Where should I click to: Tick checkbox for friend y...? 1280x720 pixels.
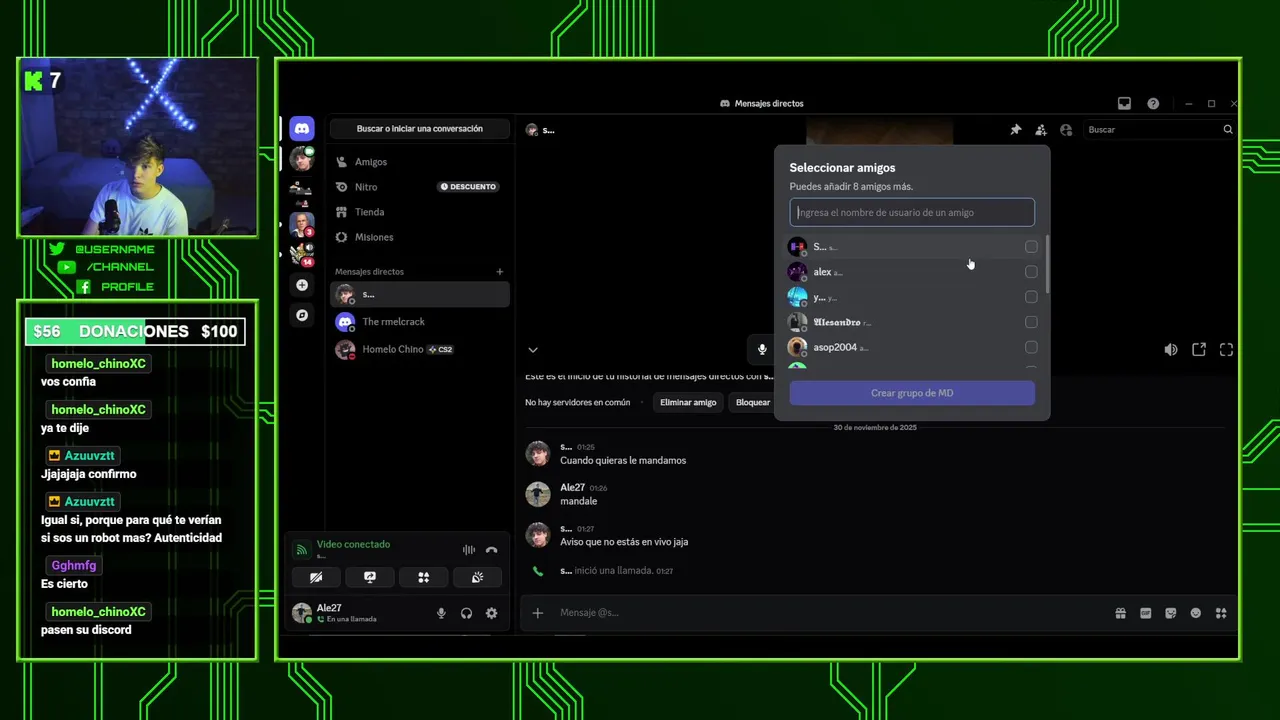(1031, 297)
